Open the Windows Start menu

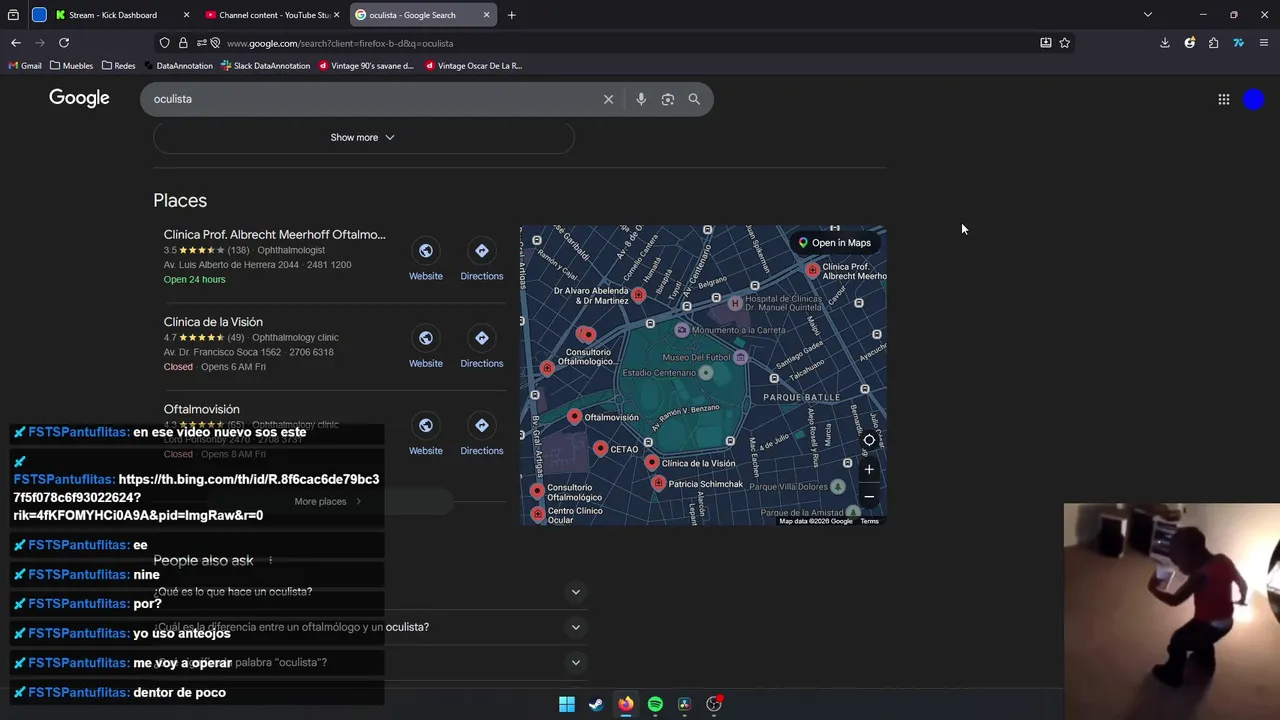[x=567, y=704]
